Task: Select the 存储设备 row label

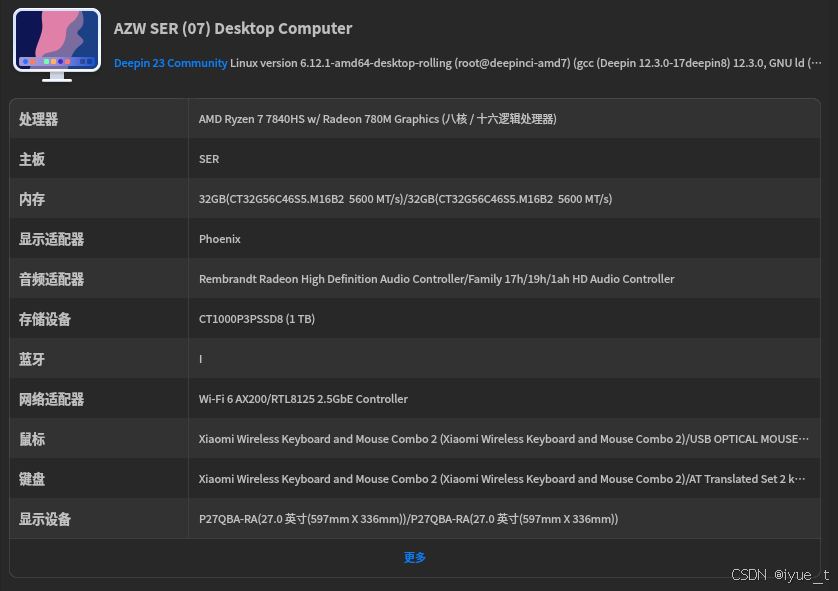Action: pos(45,320)
